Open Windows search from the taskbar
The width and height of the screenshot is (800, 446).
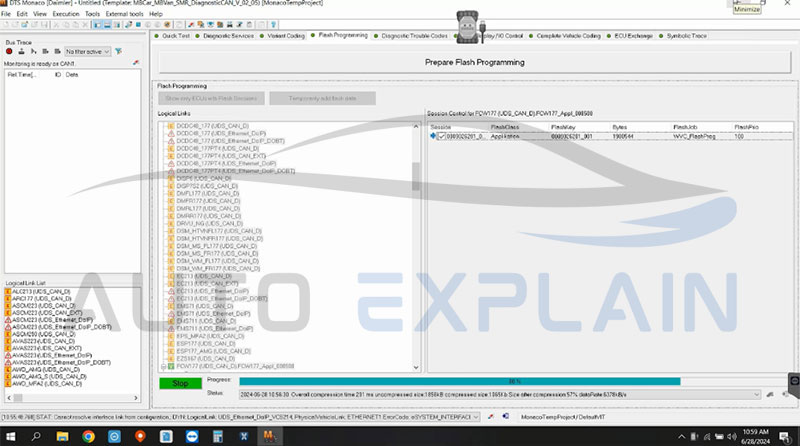[36, 436]
